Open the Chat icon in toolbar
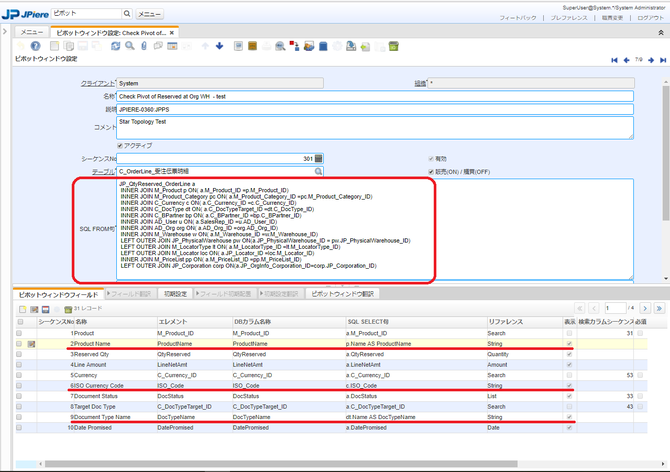 click(158, 46)
